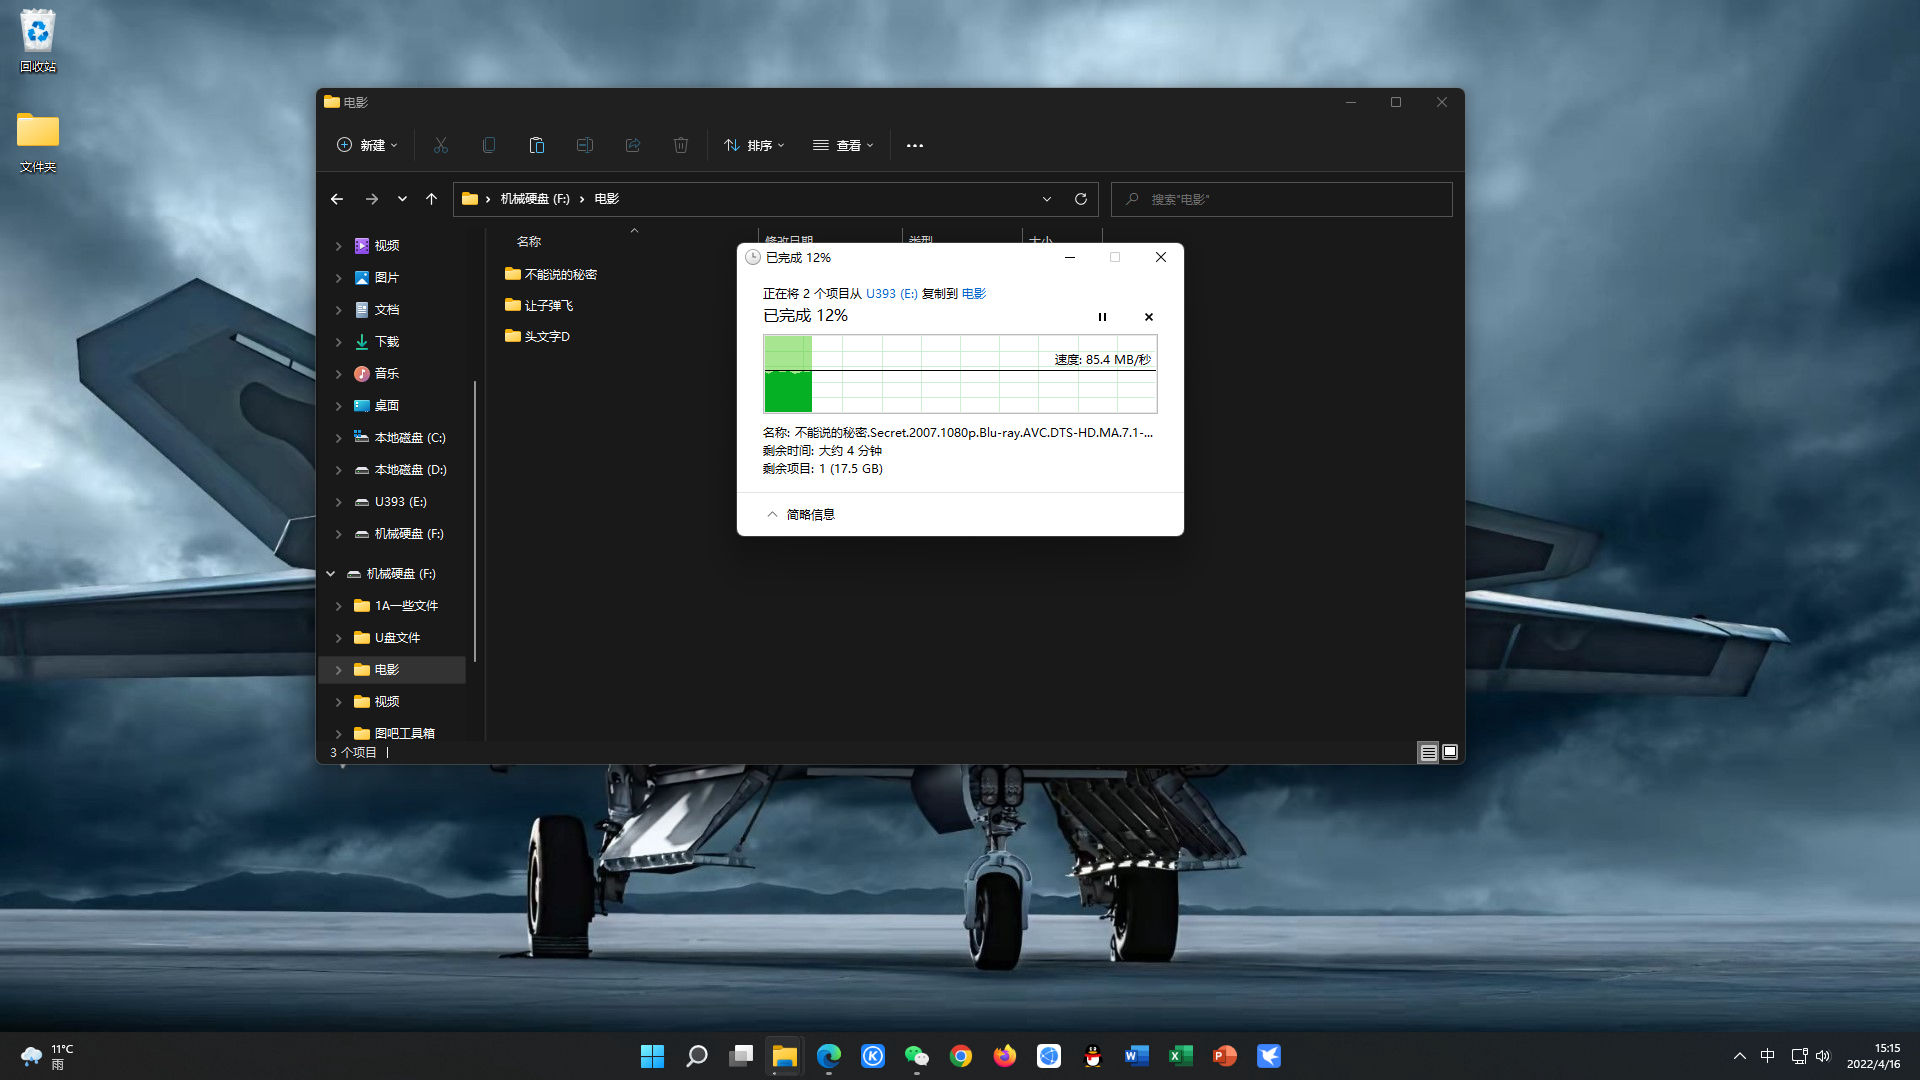Pause the file copy operation
The image size is (1920, 1080).
[x=1102, y=317]
